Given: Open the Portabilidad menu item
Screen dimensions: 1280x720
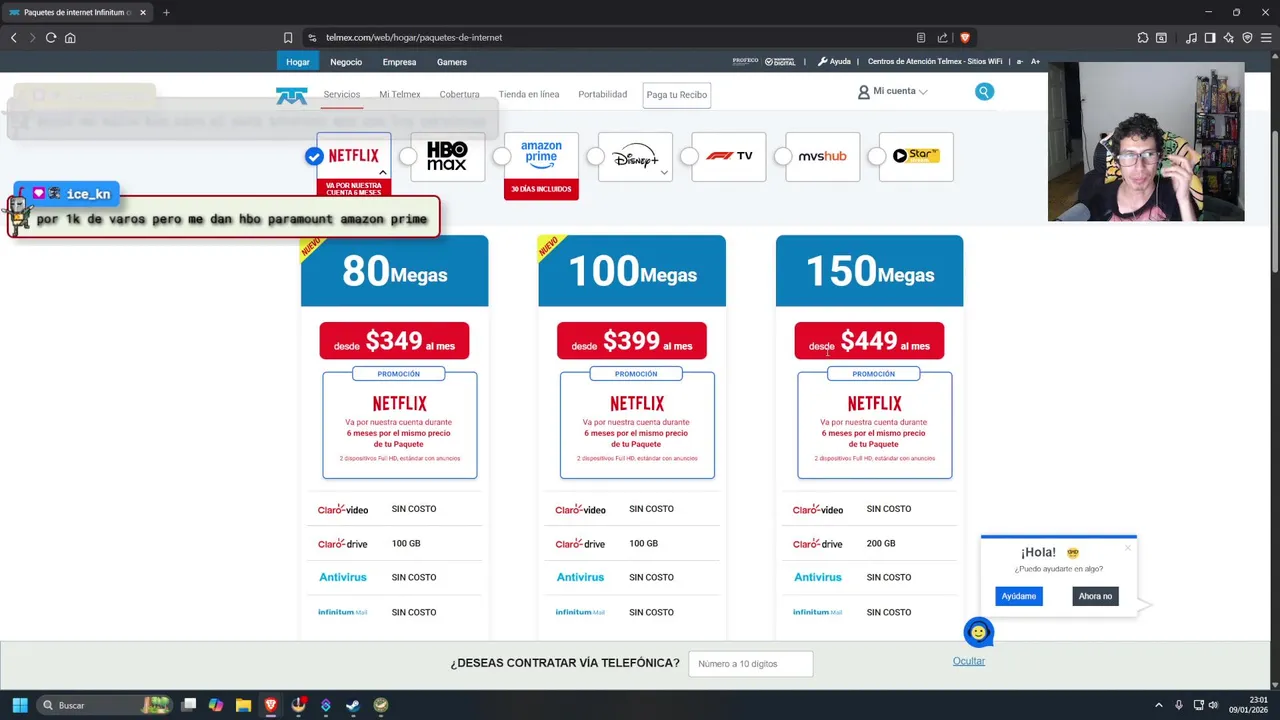Looking at the screenshot, I should click(603, 94).
